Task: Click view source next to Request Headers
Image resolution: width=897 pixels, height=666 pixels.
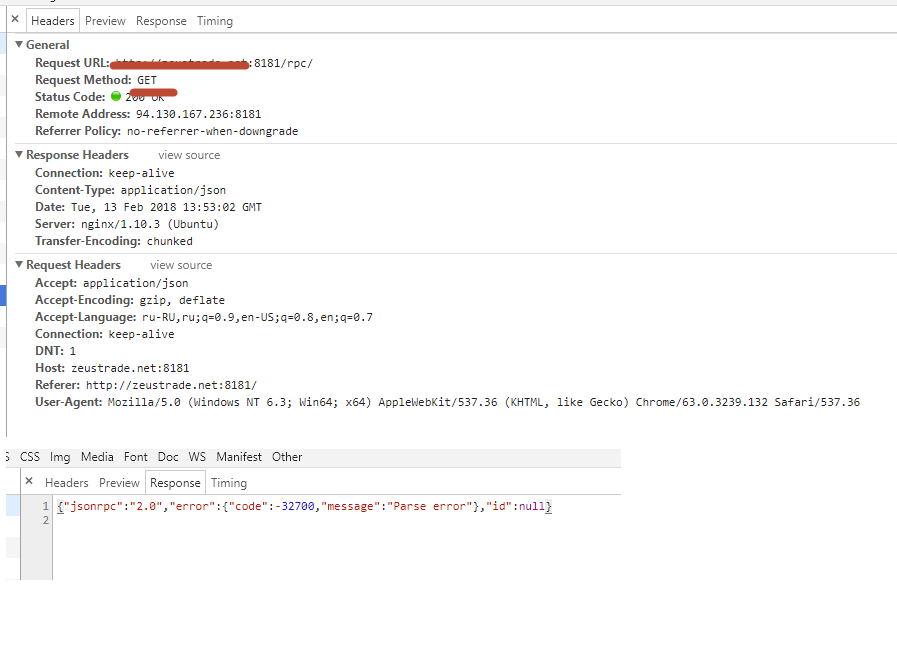Action: pyautogui.click(x=181, y=265)
